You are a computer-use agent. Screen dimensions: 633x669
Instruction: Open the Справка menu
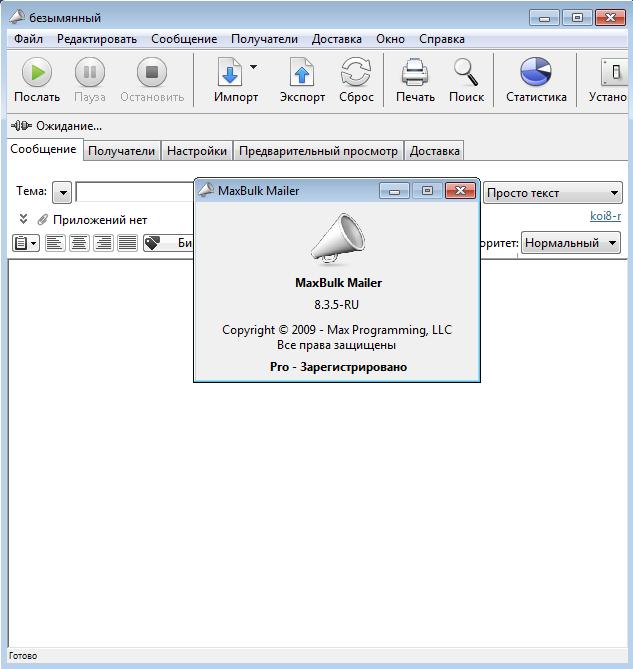[x=441, y=39]
